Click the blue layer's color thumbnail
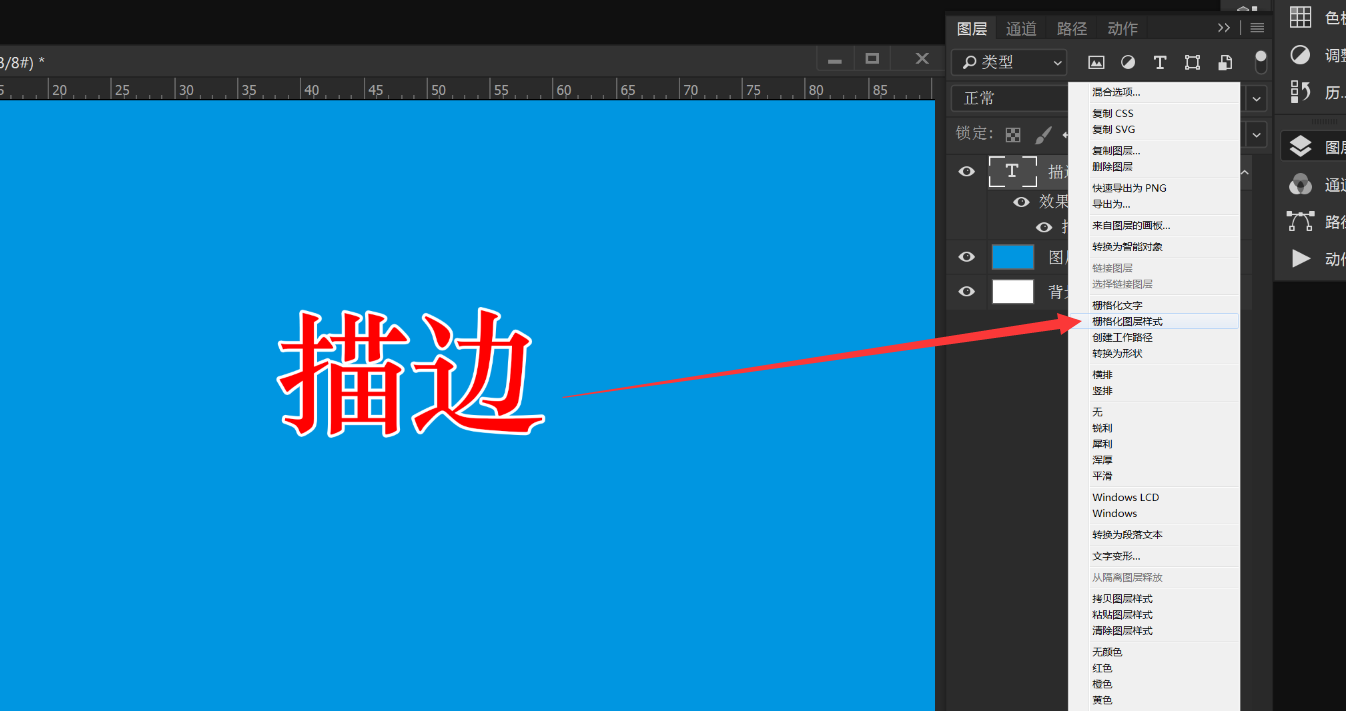This screenshot has width=1346, height=711. [x=1012, y=256]
